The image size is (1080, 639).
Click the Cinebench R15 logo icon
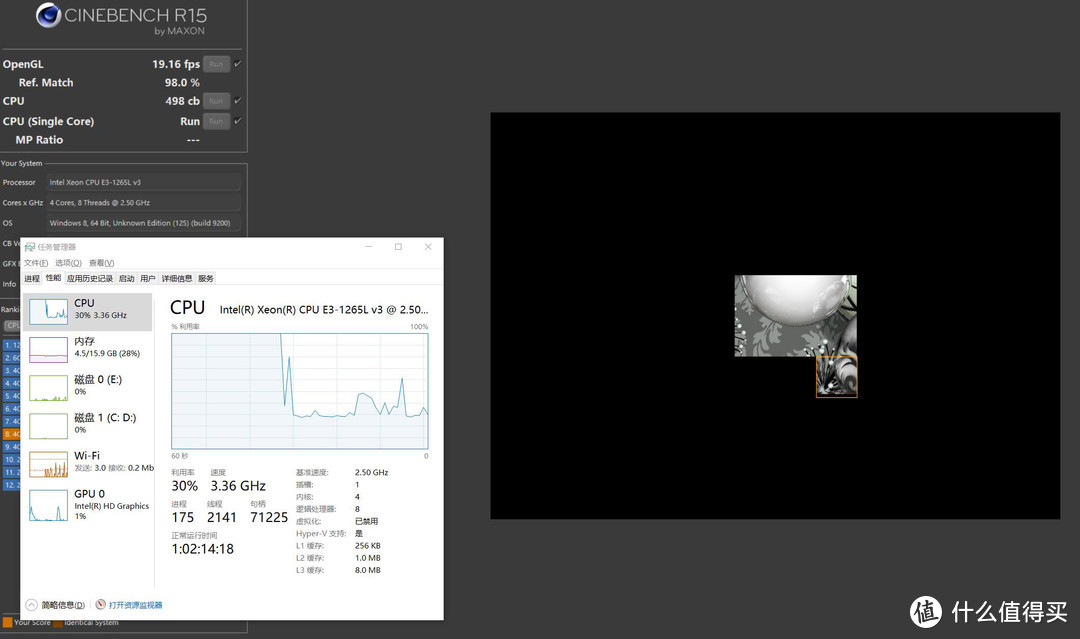pos(47,15)
